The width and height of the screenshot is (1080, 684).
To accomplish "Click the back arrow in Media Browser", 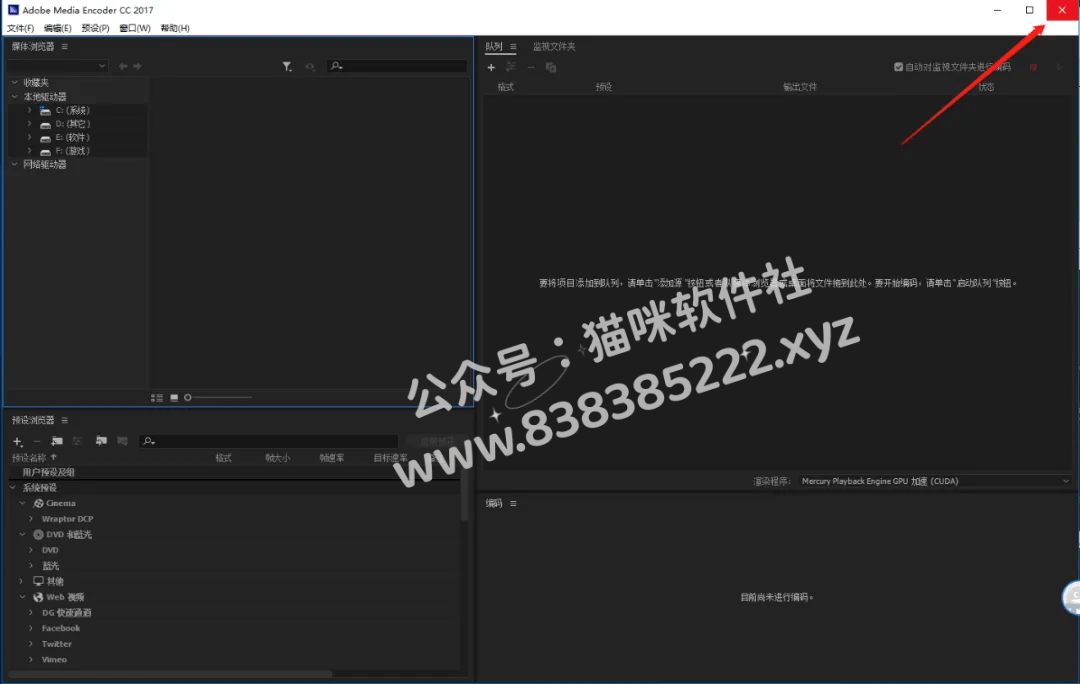I will pos(123,66).
